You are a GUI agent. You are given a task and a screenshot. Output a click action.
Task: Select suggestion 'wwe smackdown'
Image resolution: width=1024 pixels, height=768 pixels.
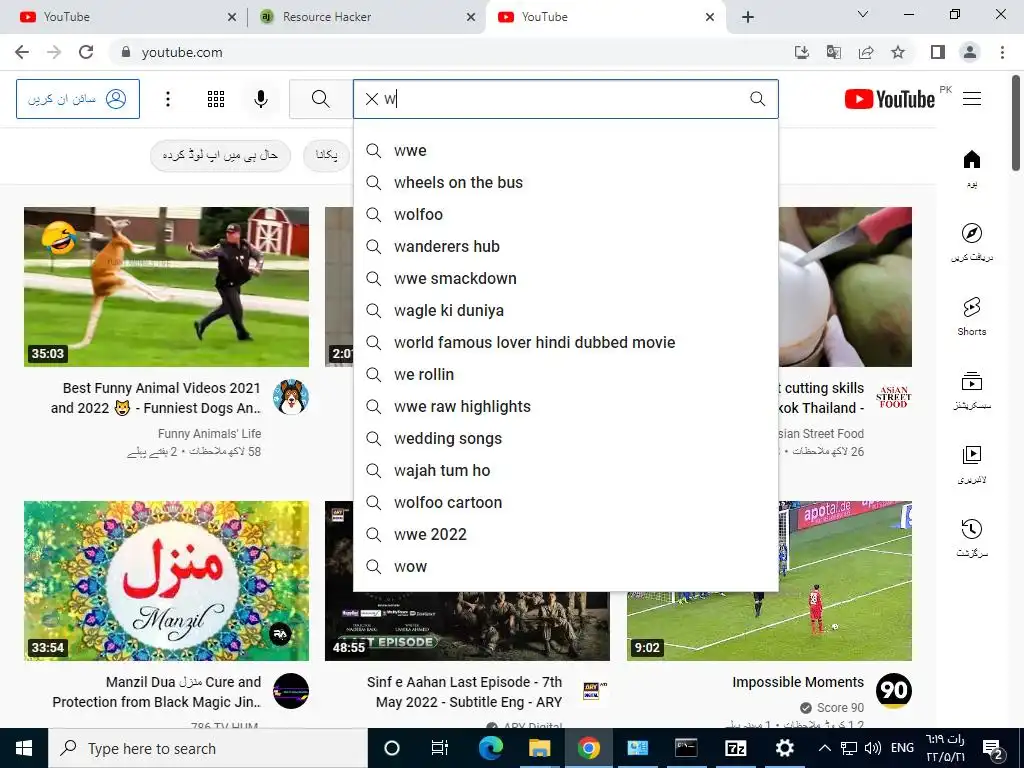pos(566,278)
